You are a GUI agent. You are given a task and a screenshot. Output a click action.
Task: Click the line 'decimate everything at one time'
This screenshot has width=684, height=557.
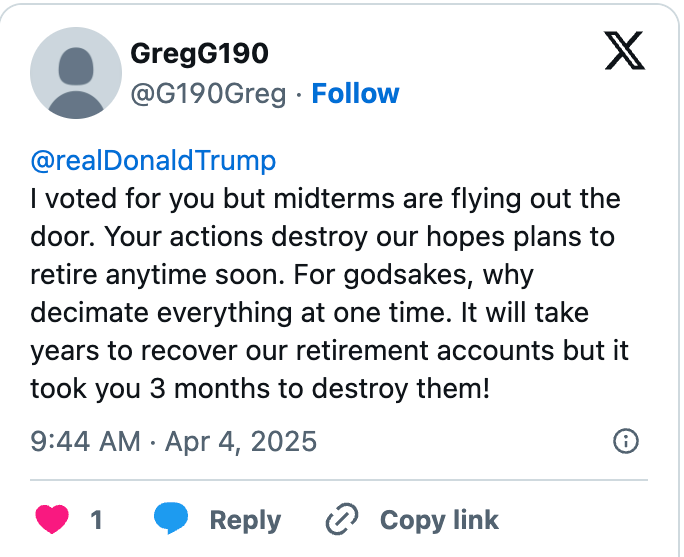click(x=239, y=313)
